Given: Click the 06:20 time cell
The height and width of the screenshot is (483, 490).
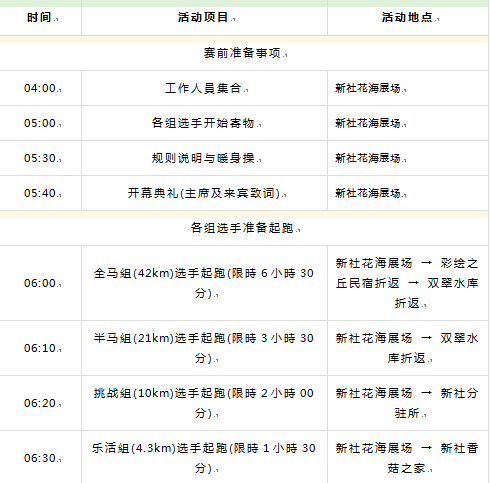Looking at the screenshot, I should coord(40,403).
